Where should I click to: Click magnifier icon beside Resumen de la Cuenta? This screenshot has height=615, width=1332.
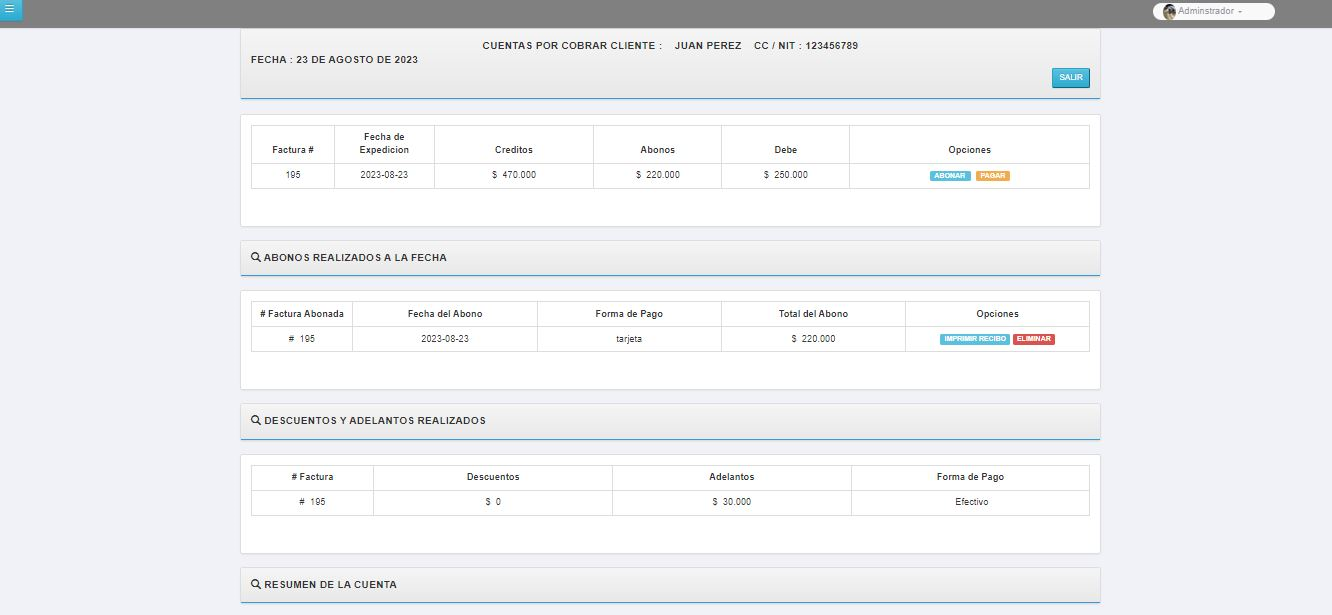(256, 585)
